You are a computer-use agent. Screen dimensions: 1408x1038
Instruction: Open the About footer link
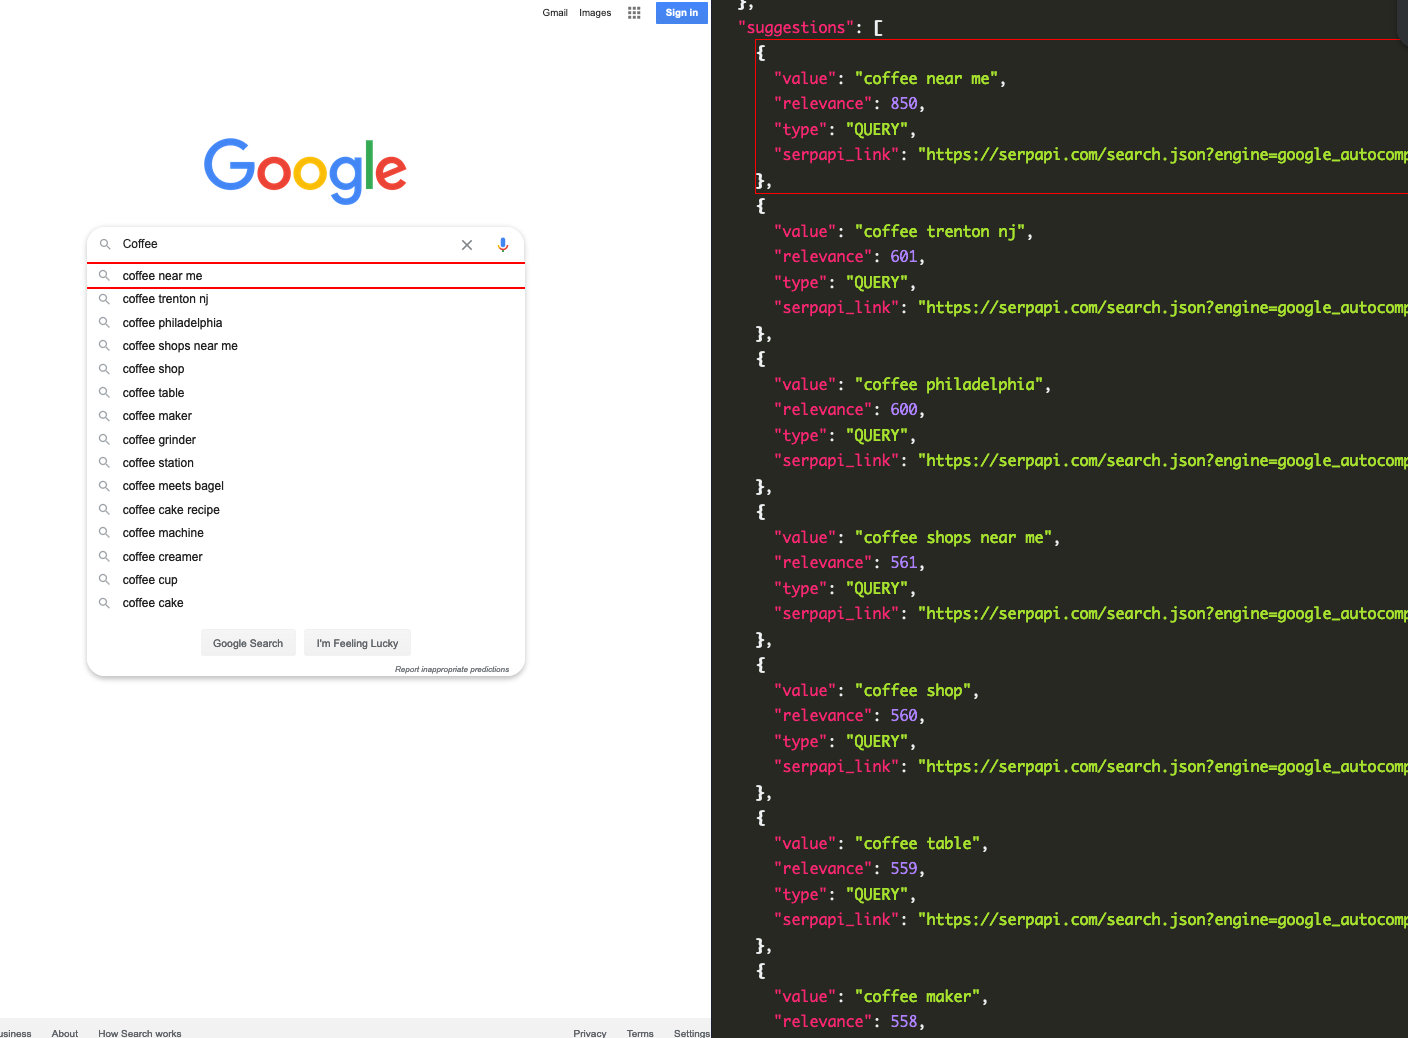[x=65, y=1033]
